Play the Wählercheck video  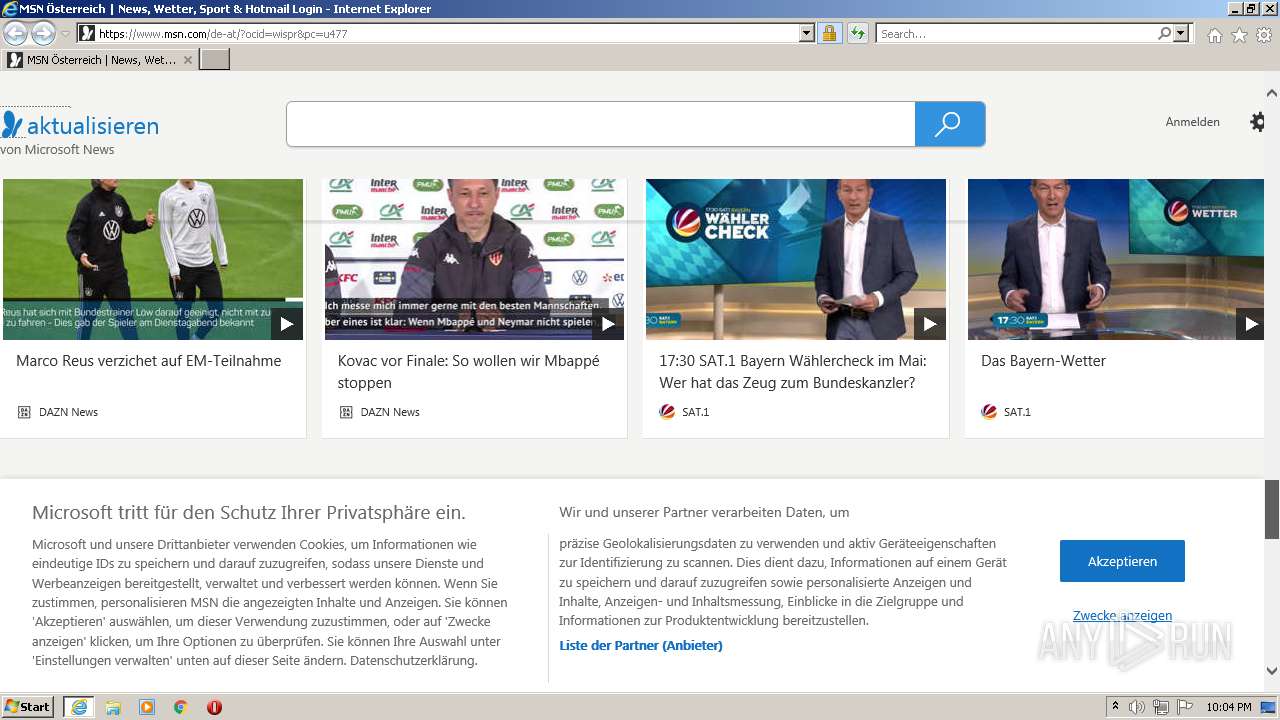930,324
